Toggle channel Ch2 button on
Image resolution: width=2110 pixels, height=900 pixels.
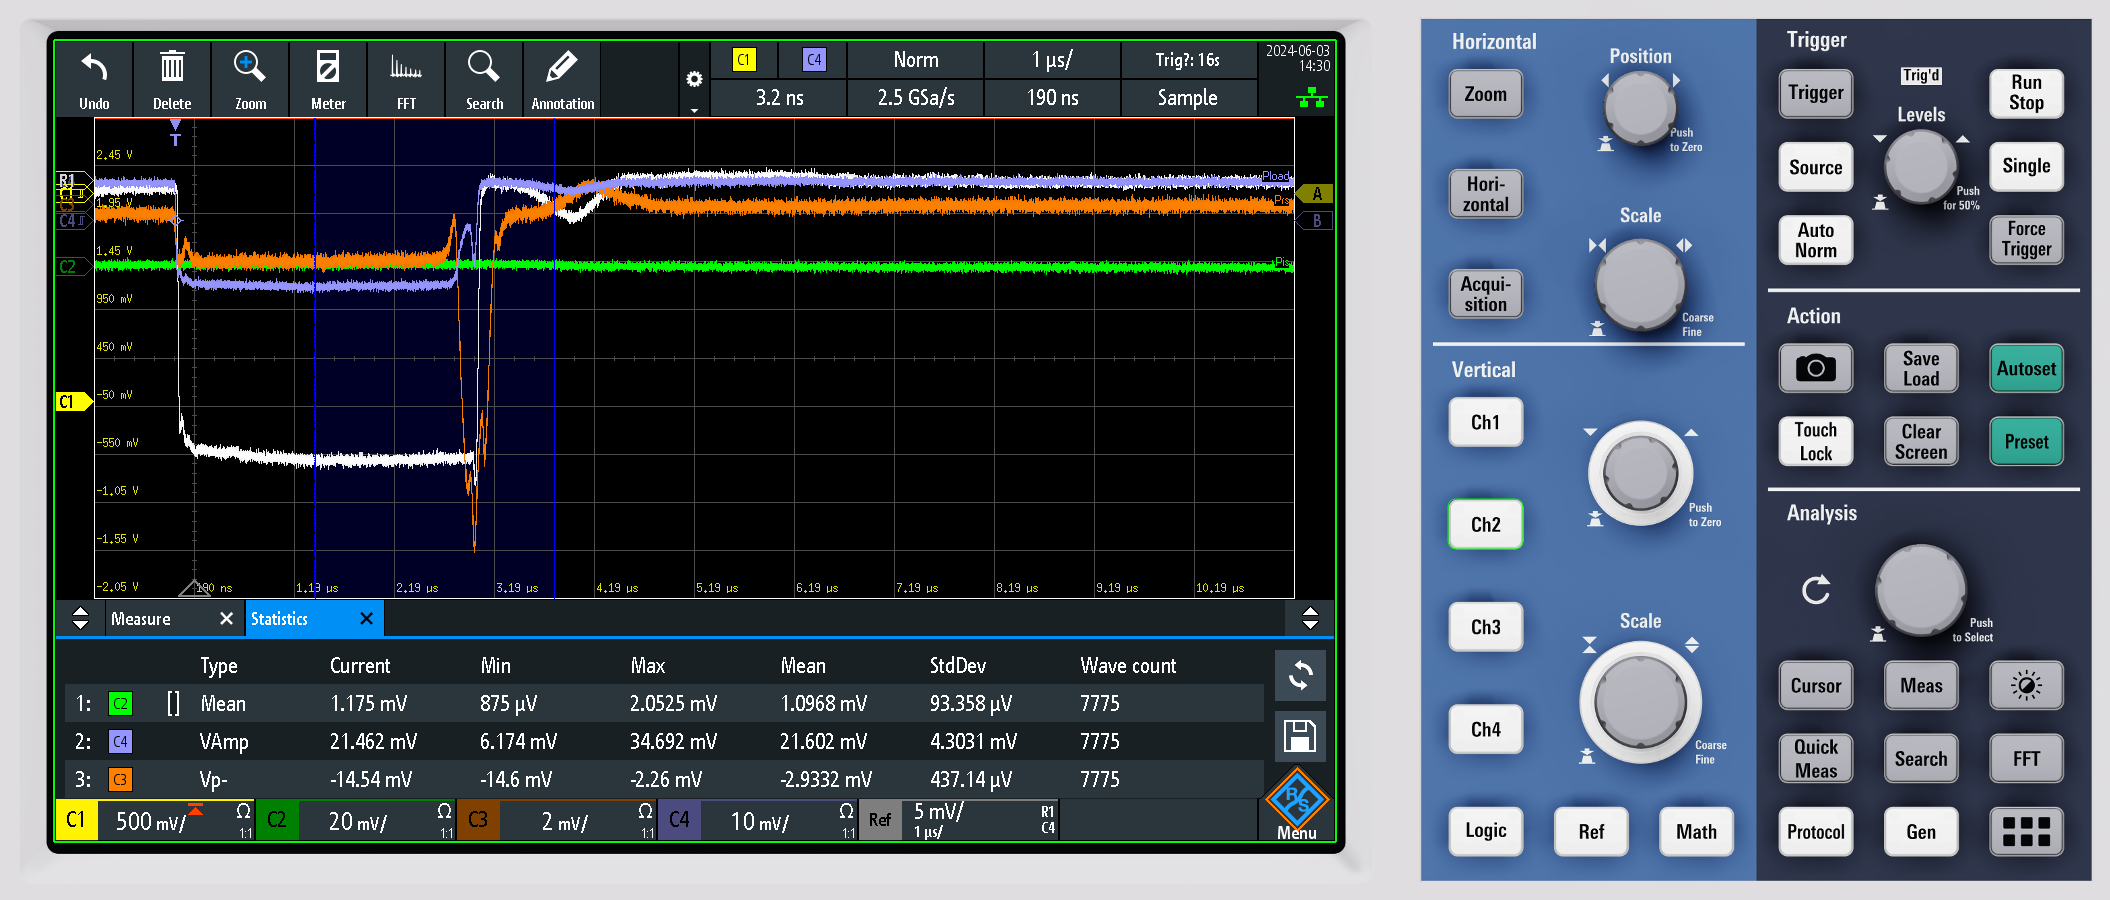click(1485, 525)
